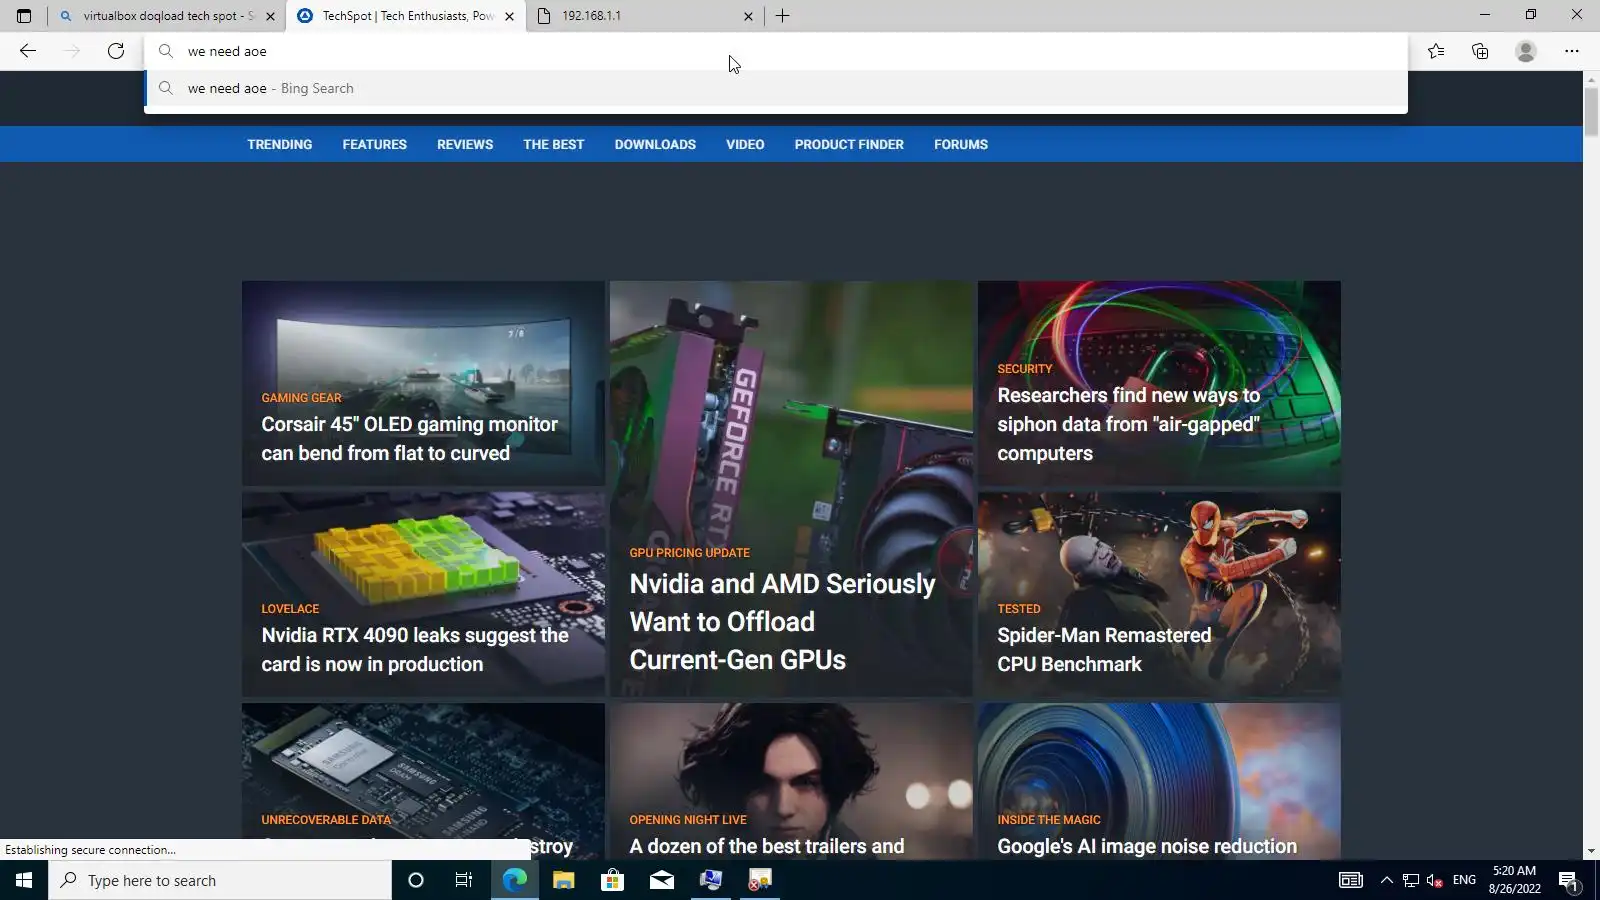
Task: Close the TechSpot tab
Action: (509, 16)
